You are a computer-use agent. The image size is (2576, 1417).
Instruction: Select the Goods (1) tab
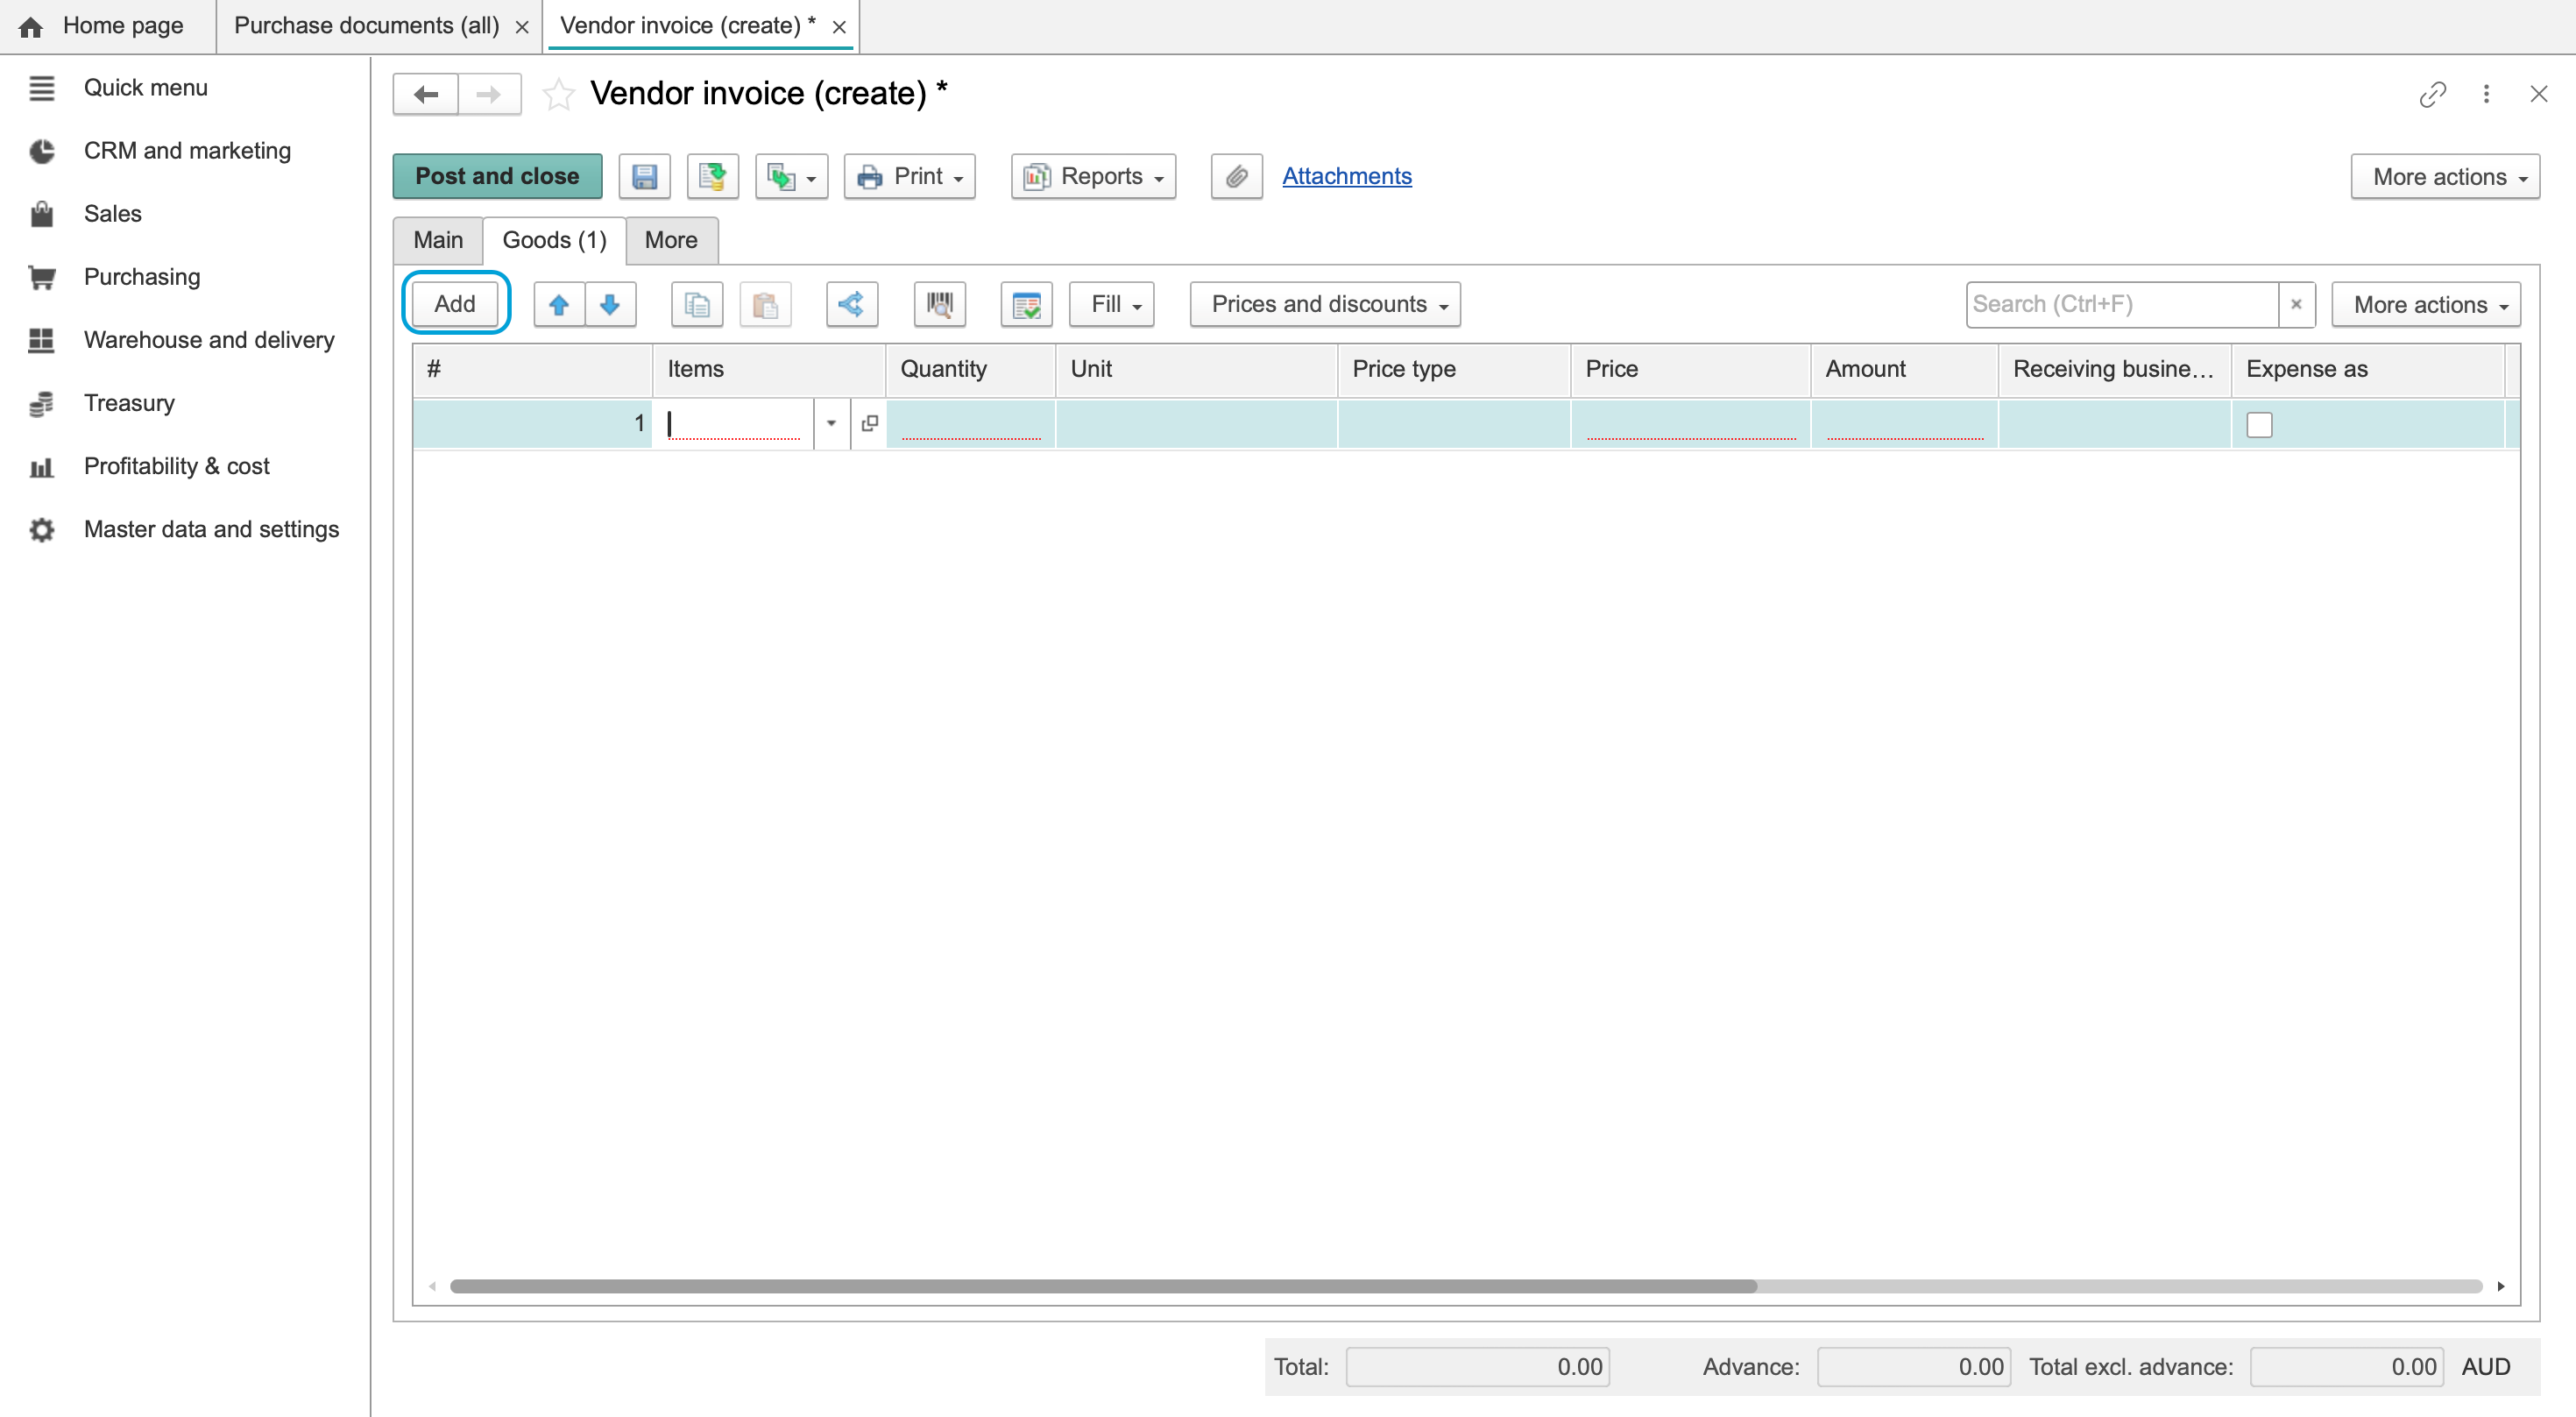coord(555,240)
